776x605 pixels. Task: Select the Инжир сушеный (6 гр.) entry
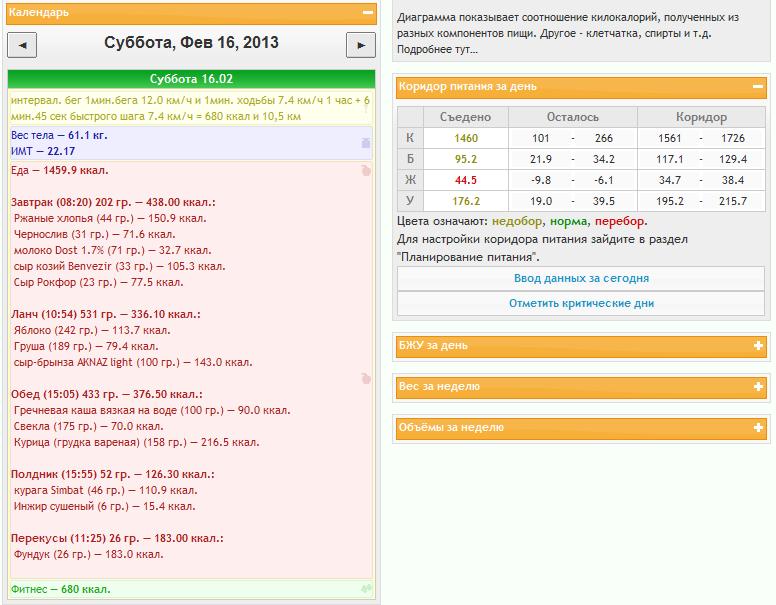(104, 506)
